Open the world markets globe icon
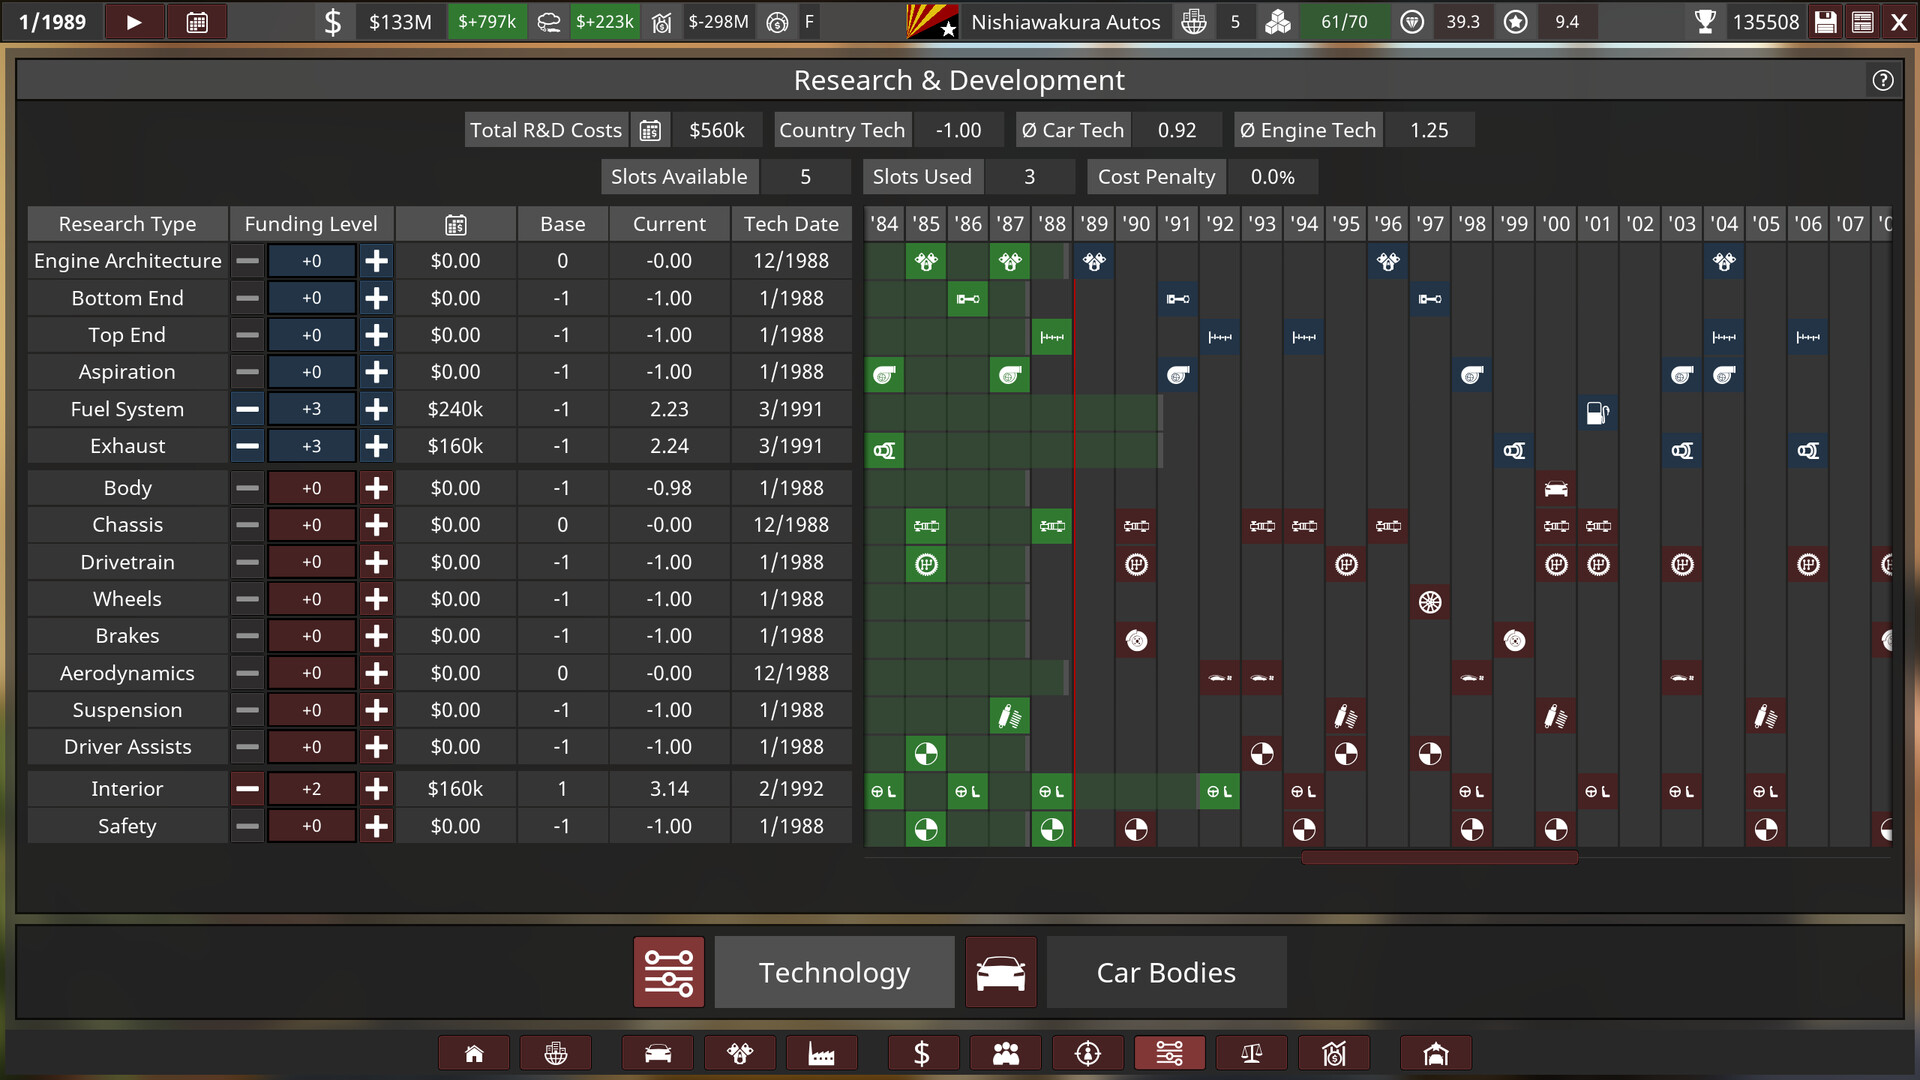Image resolution: width=1920 pixels, height=1080 pixels. coord(556,1052)
